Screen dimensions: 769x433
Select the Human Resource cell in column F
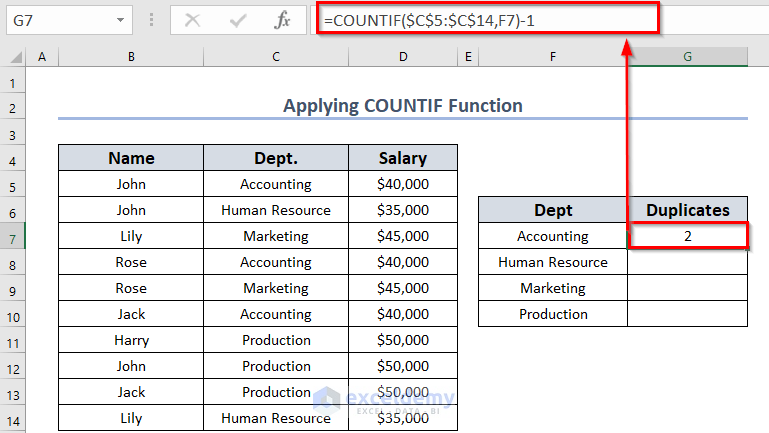click(553, 262)
